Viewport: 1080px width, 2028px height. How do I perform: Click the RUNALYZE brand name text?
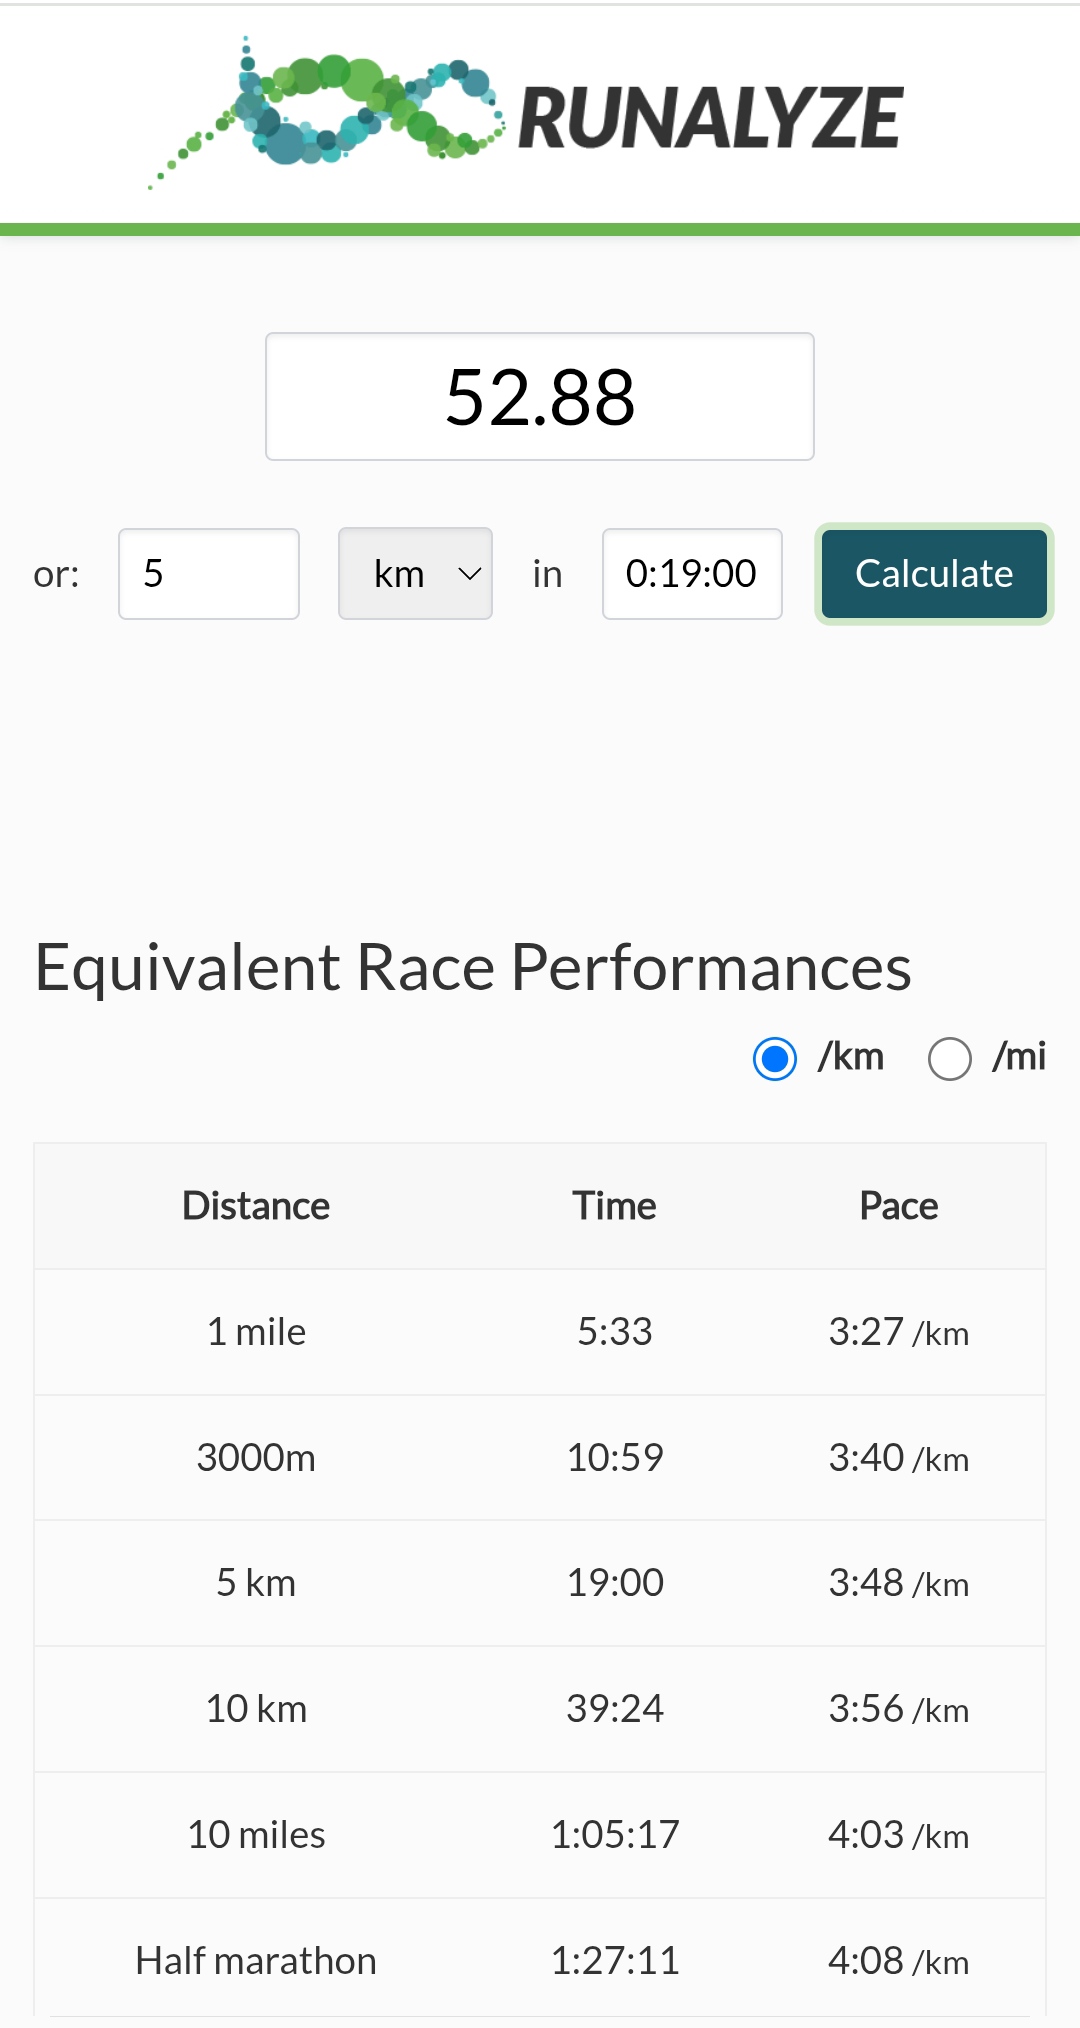pos(711,118)
